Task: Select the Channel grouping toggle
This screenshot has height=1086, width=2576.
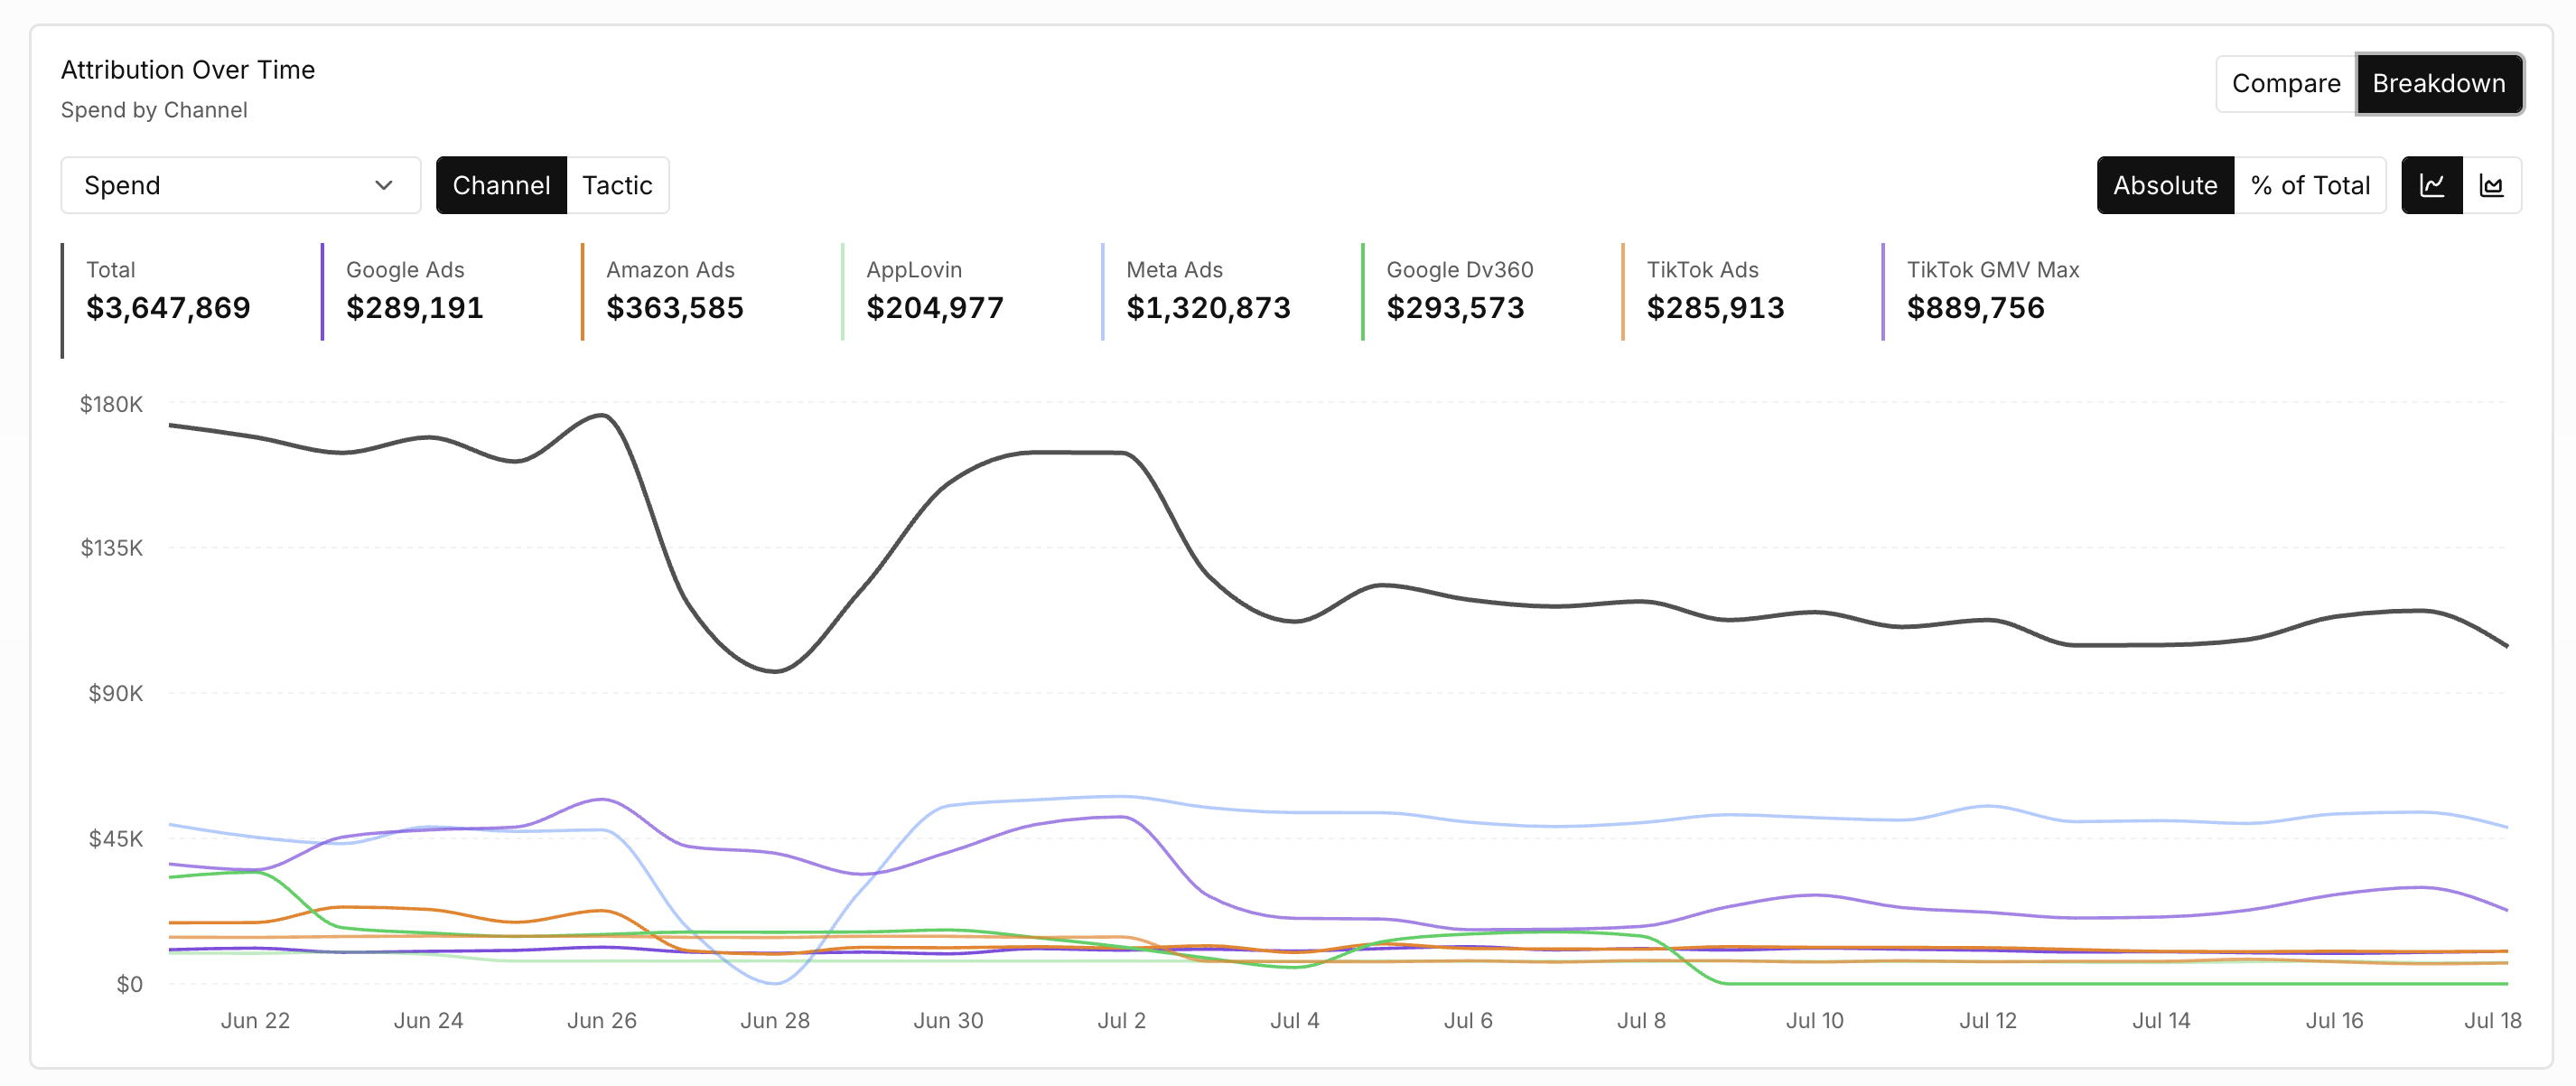Action: (x=501, y=185)
